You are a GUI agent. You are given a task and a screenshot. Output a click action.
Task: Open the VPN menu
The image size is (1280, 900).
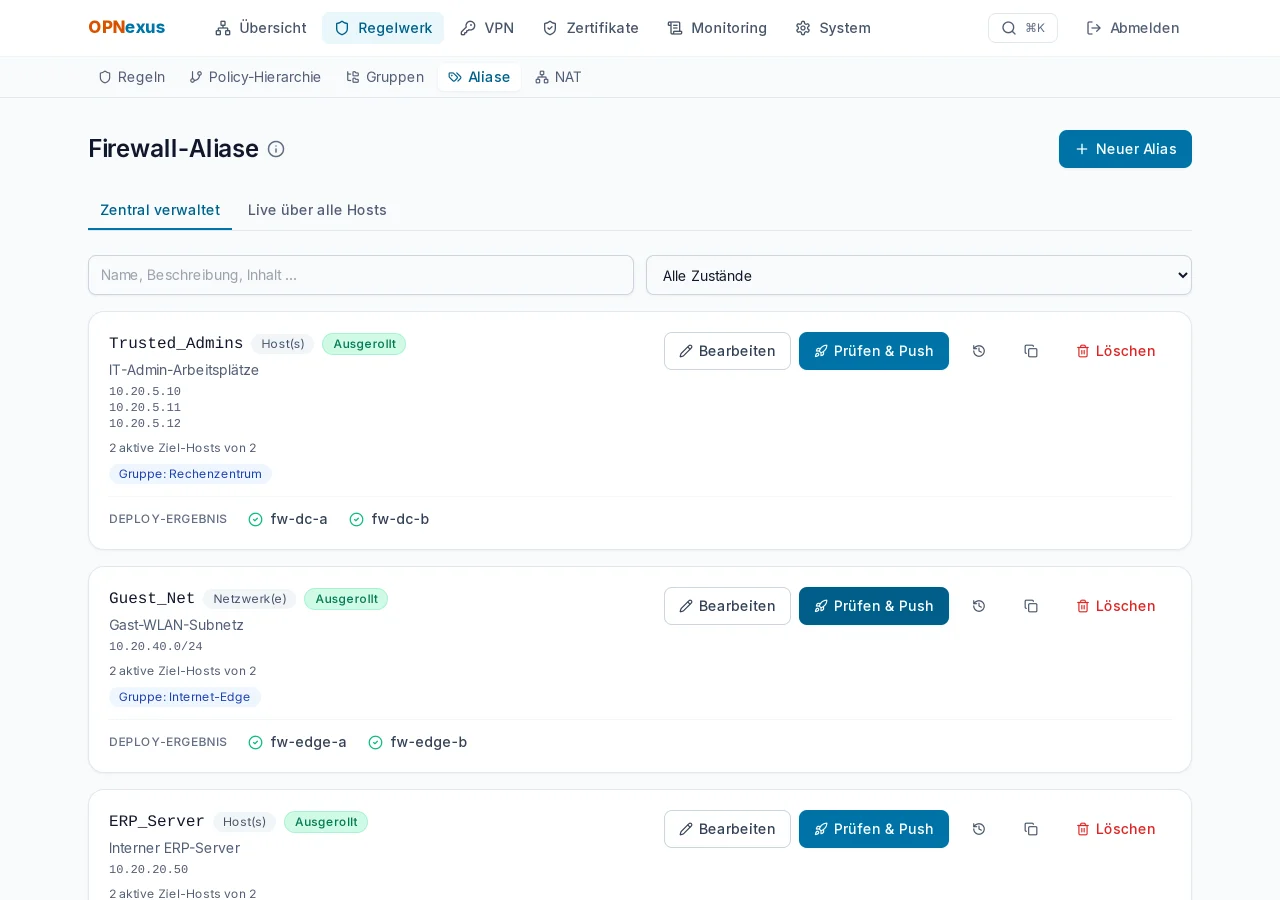pos(487,28)
